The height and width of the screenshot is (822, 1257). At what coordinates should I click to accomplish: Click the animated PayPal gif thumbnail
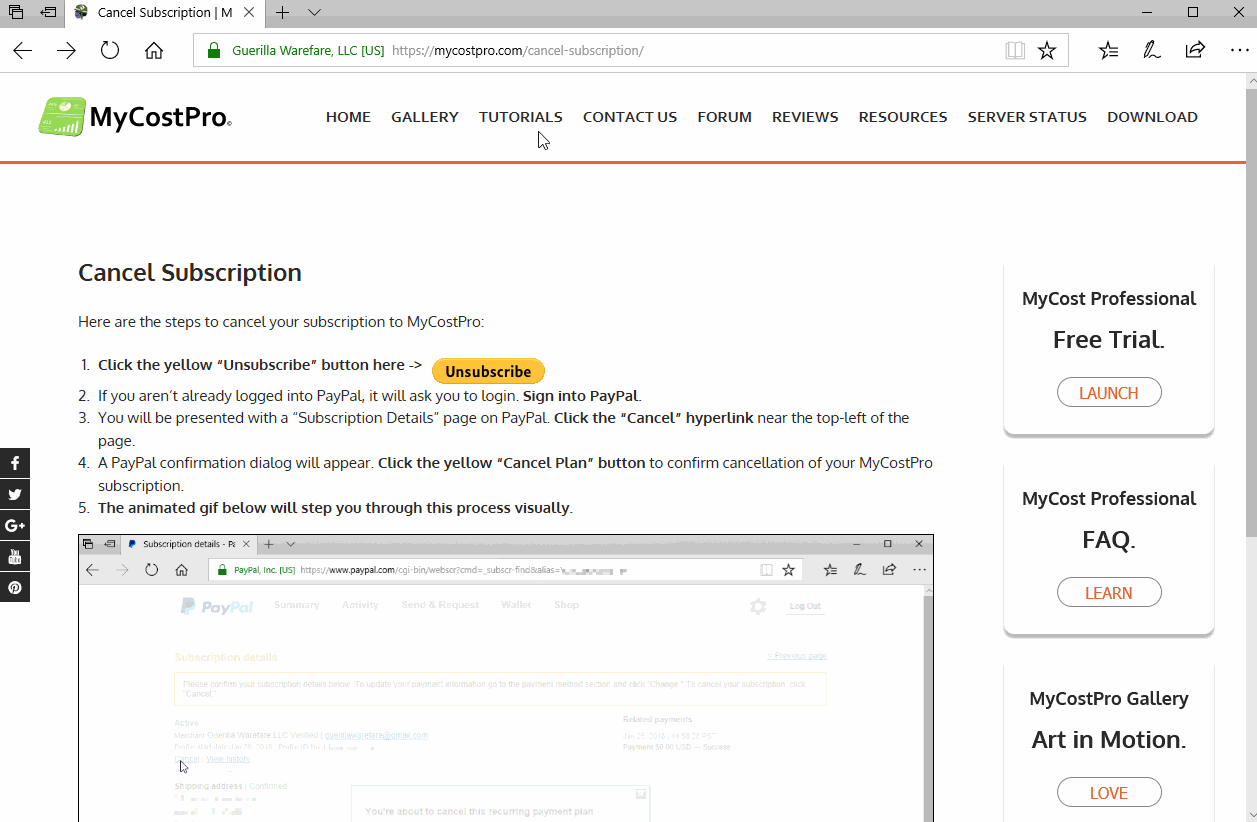point(506,678)
